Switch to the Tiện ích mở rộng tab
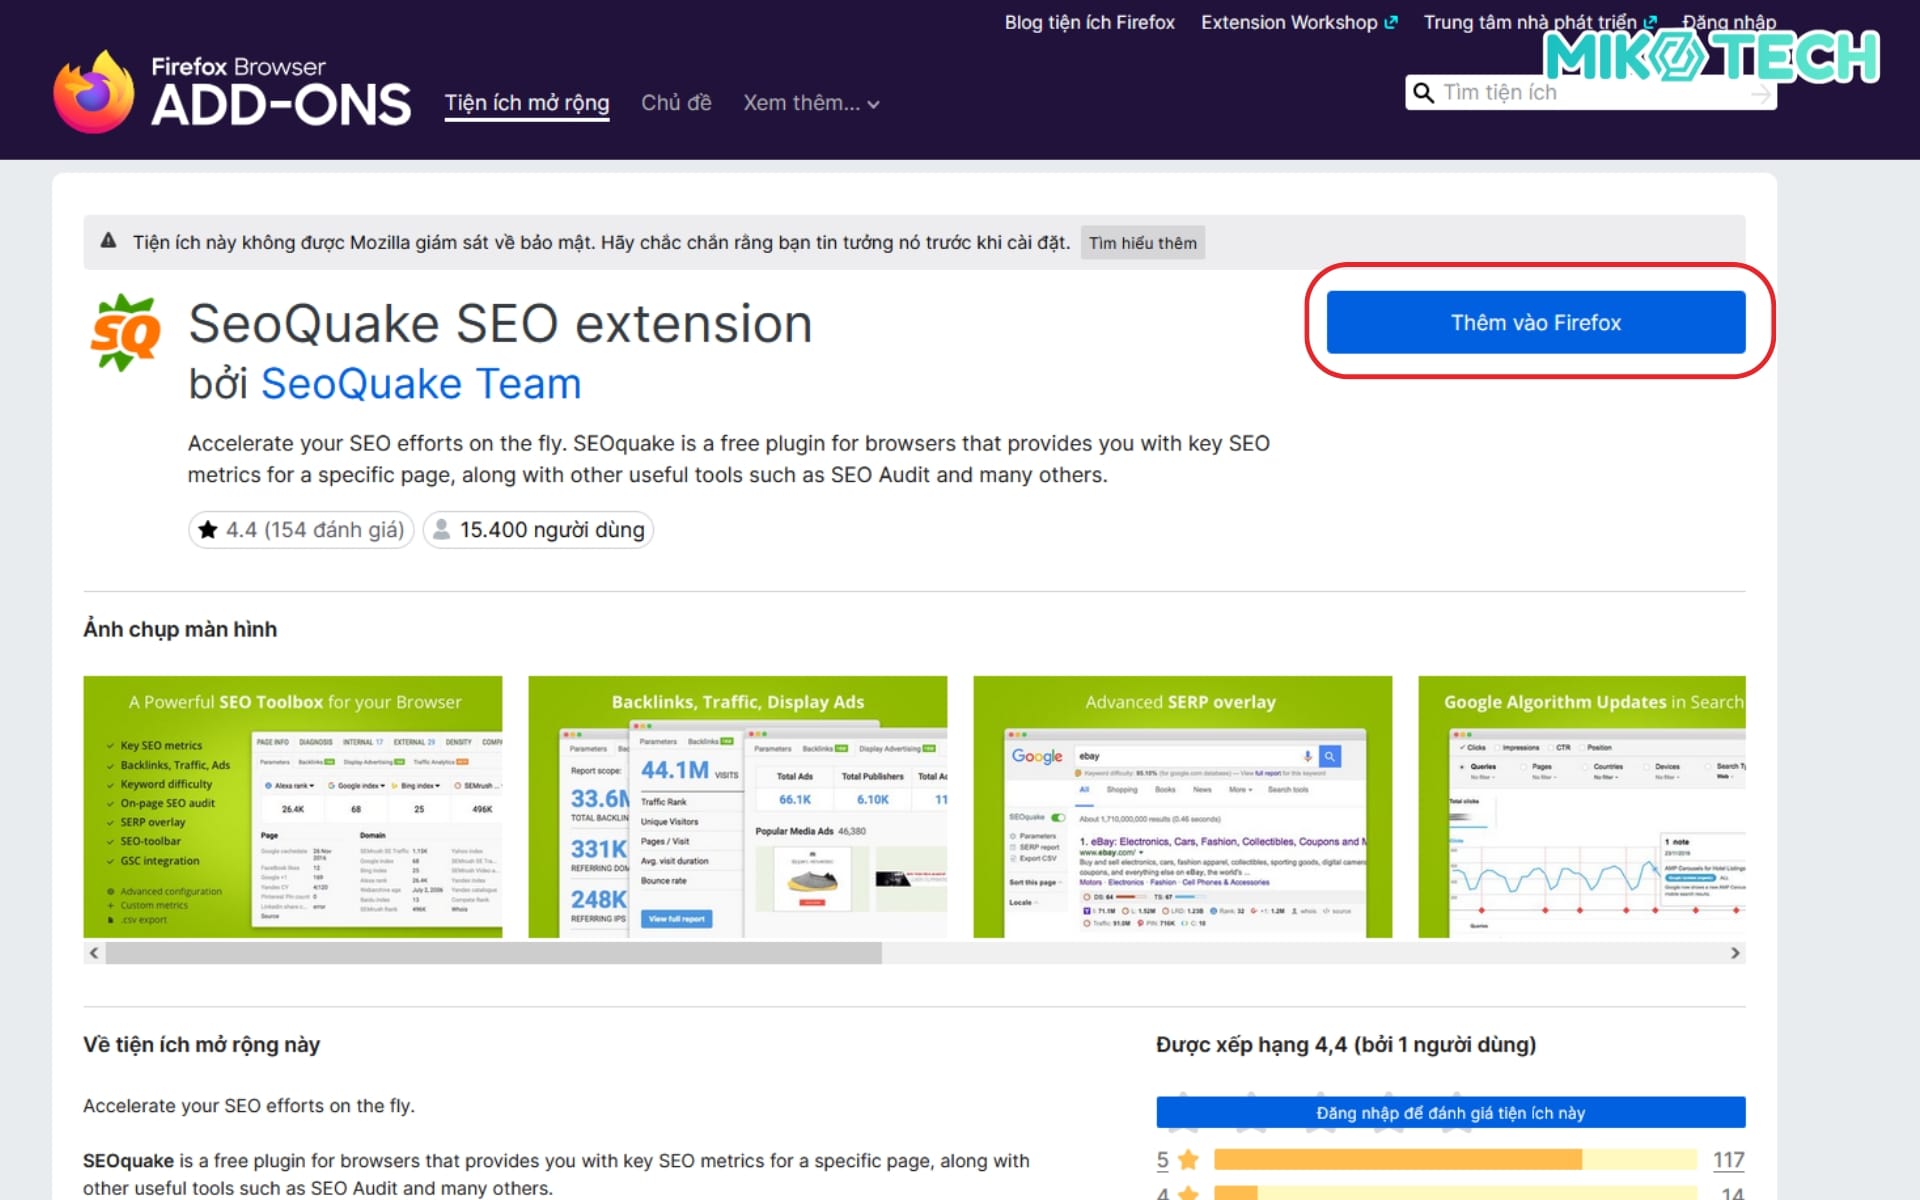The image size is (1920, 1200). [x=527, y=102]
